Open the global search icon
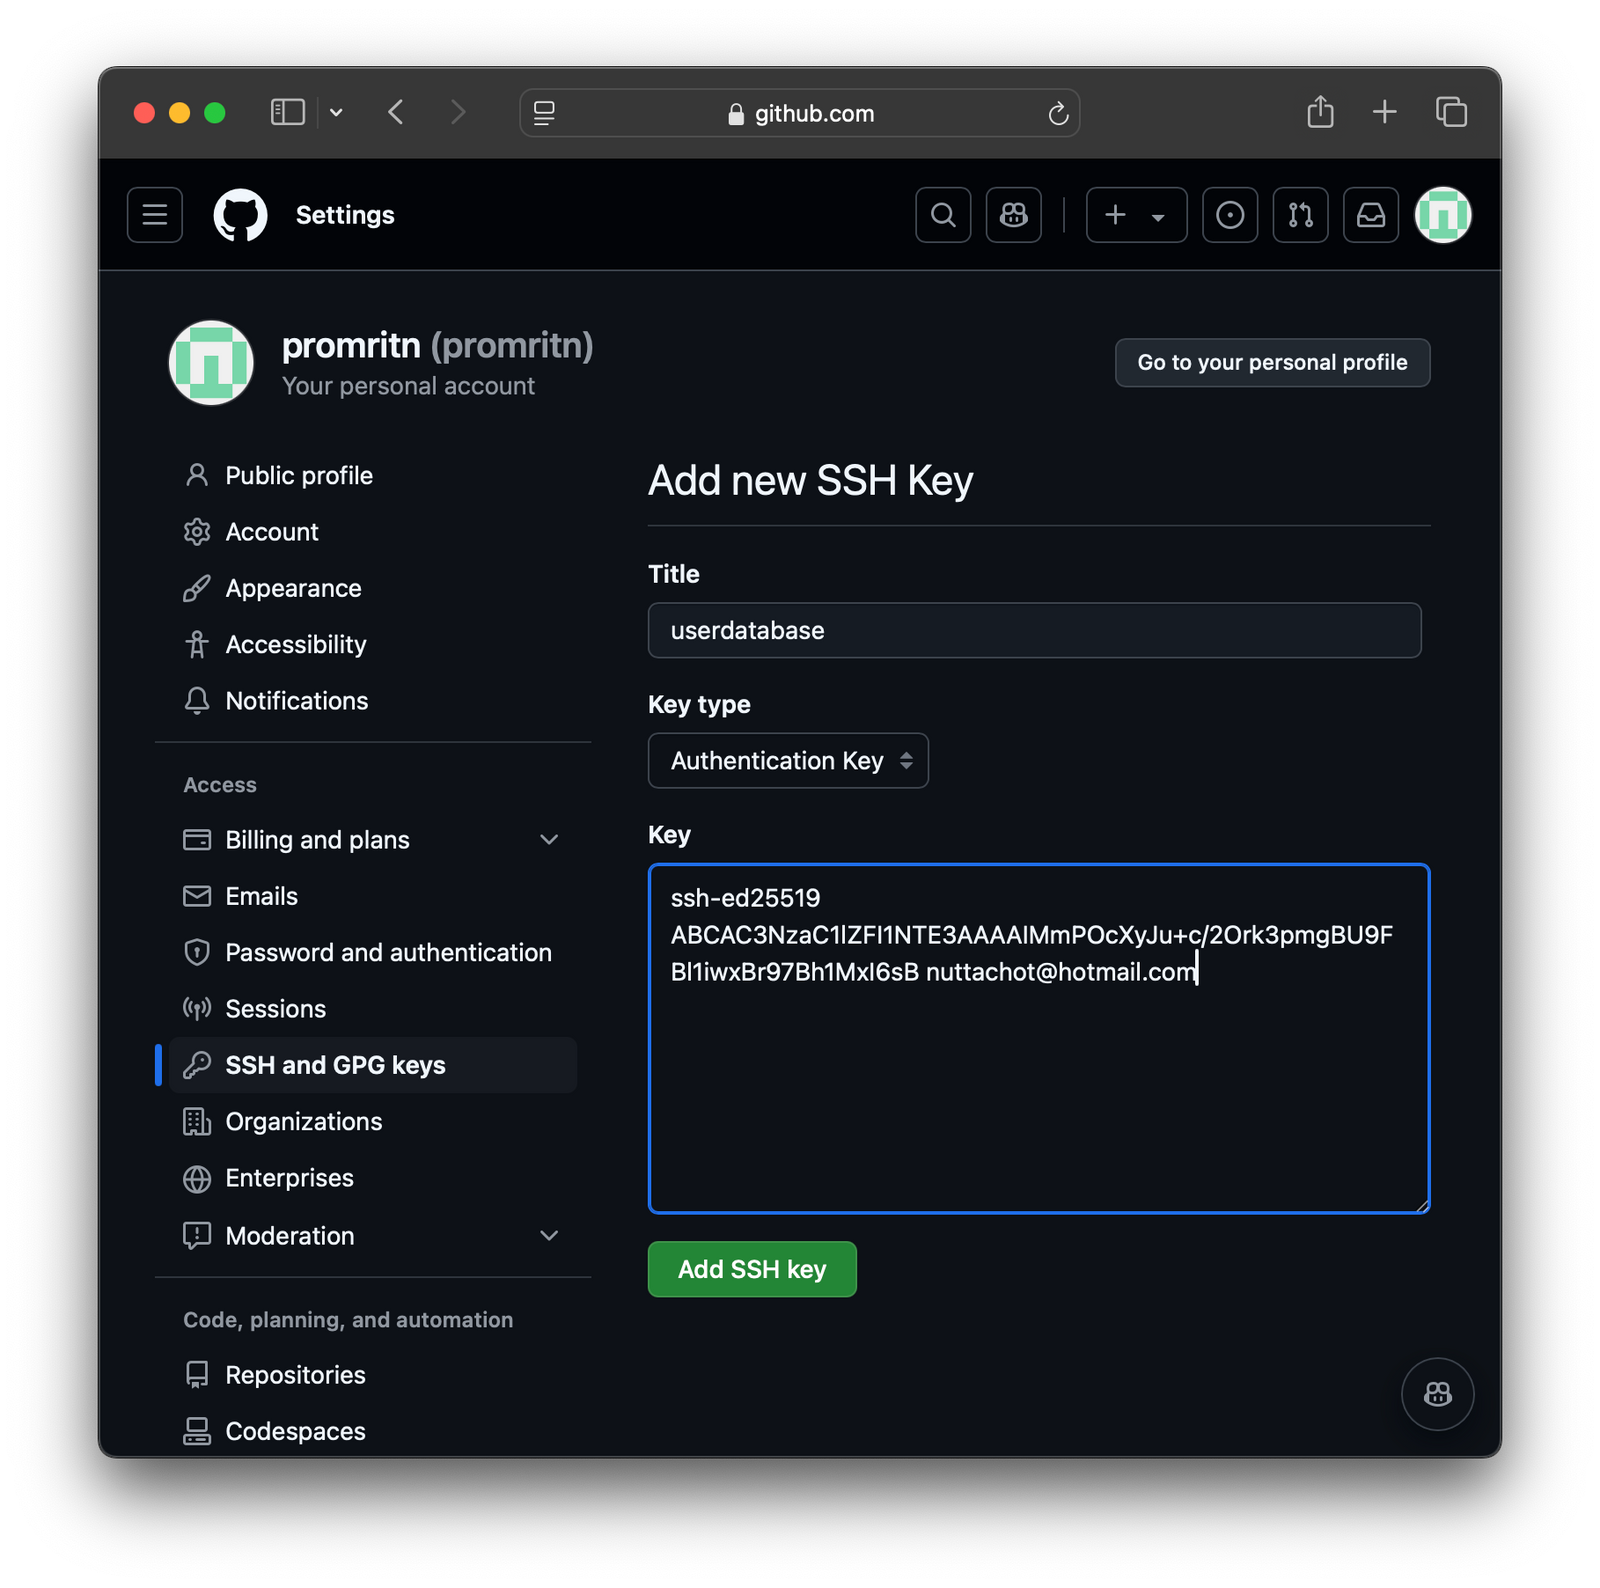This screenshot has width=1600, height=1588. point(942,214)
